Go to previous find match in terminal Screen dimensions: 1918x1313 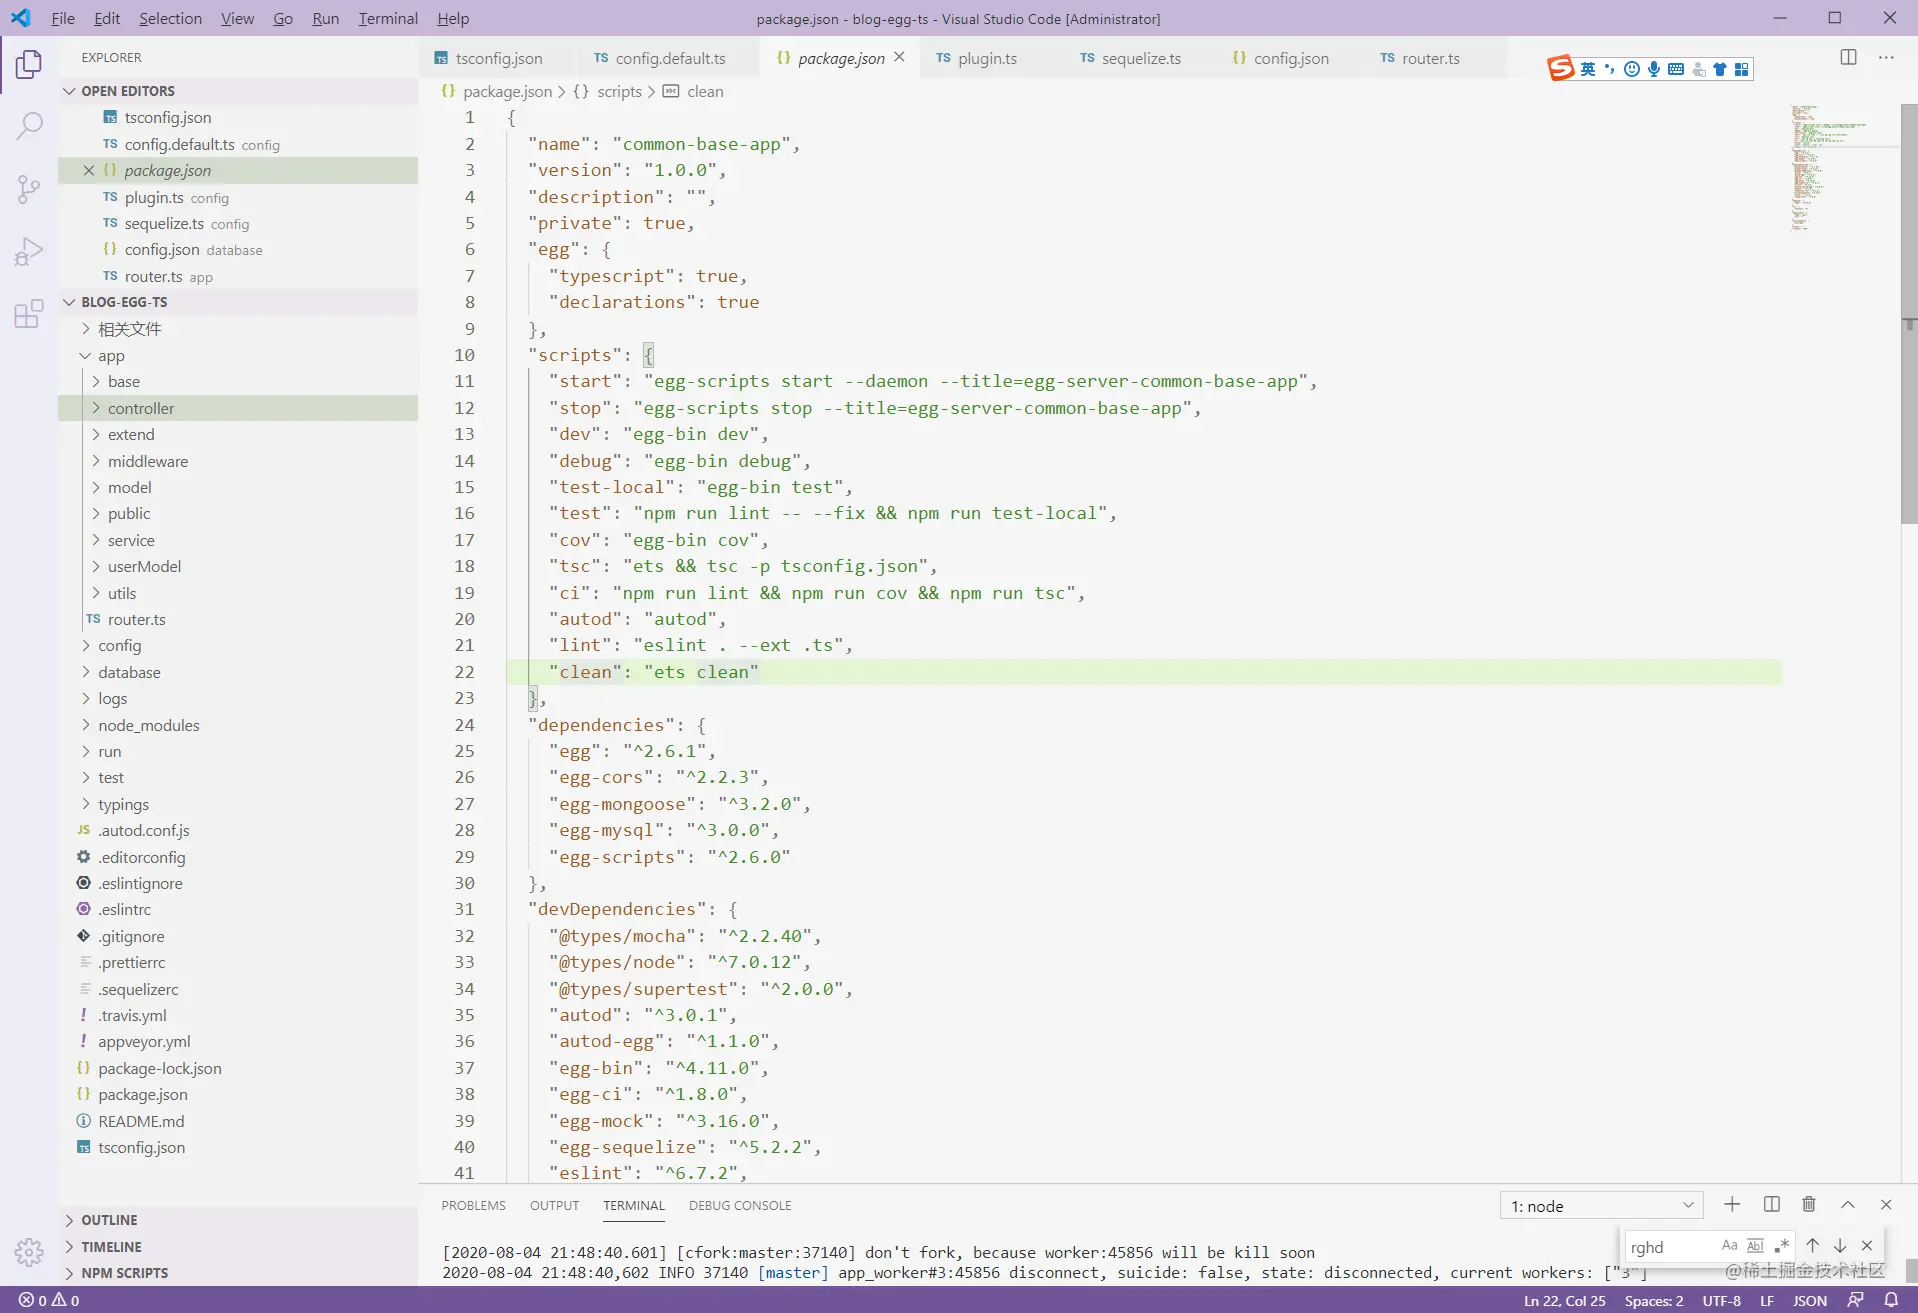coord(1812,1246)
